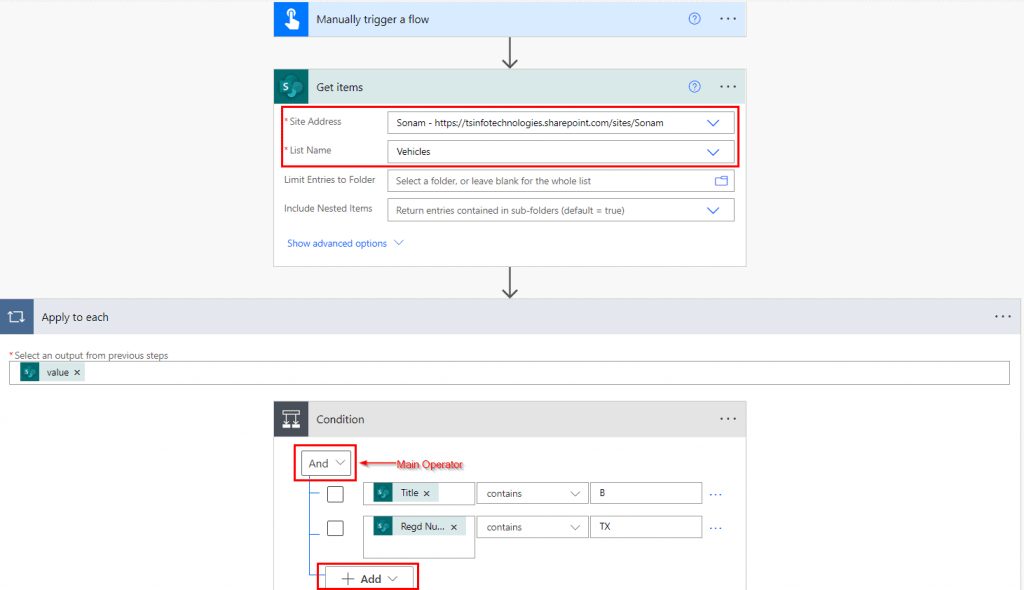Viewport: 1024px width, 590px height.
Task: Open more options for Apply to each
Action: tap(1002, 317)
